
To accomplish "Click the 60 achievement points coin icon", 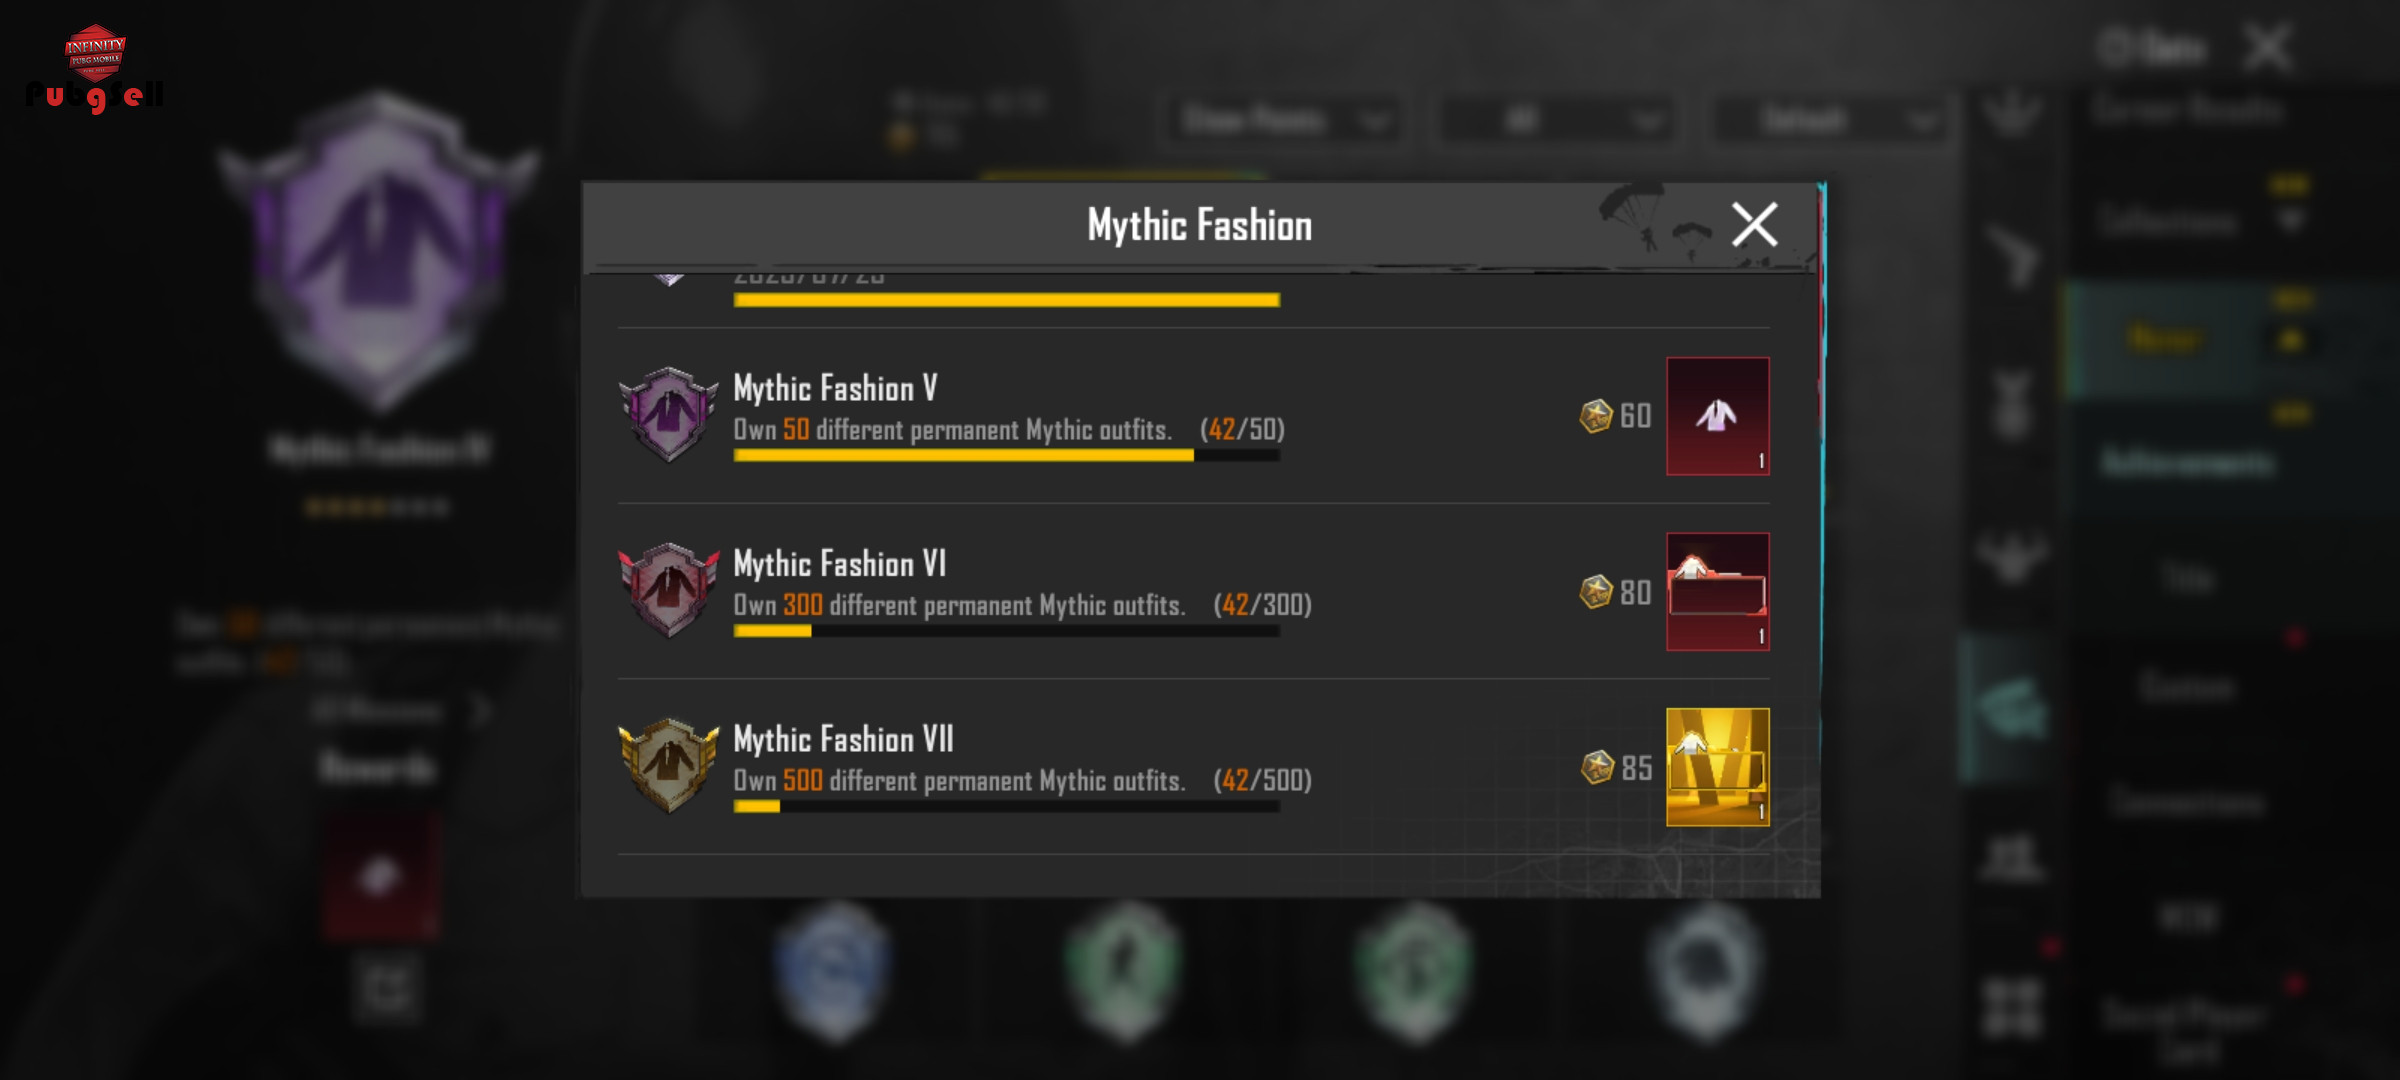I will [1596, 416].
